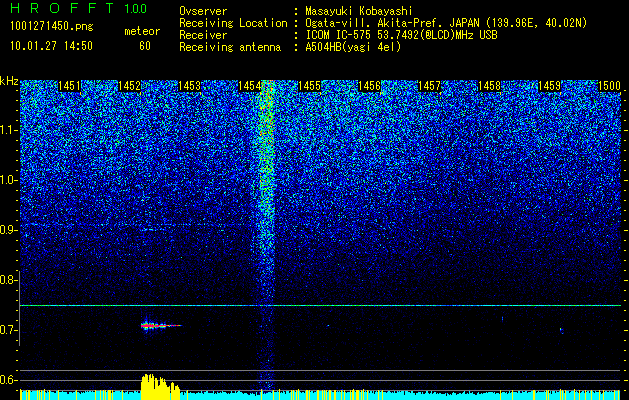Click the 1454 time marker

point(249,86)
